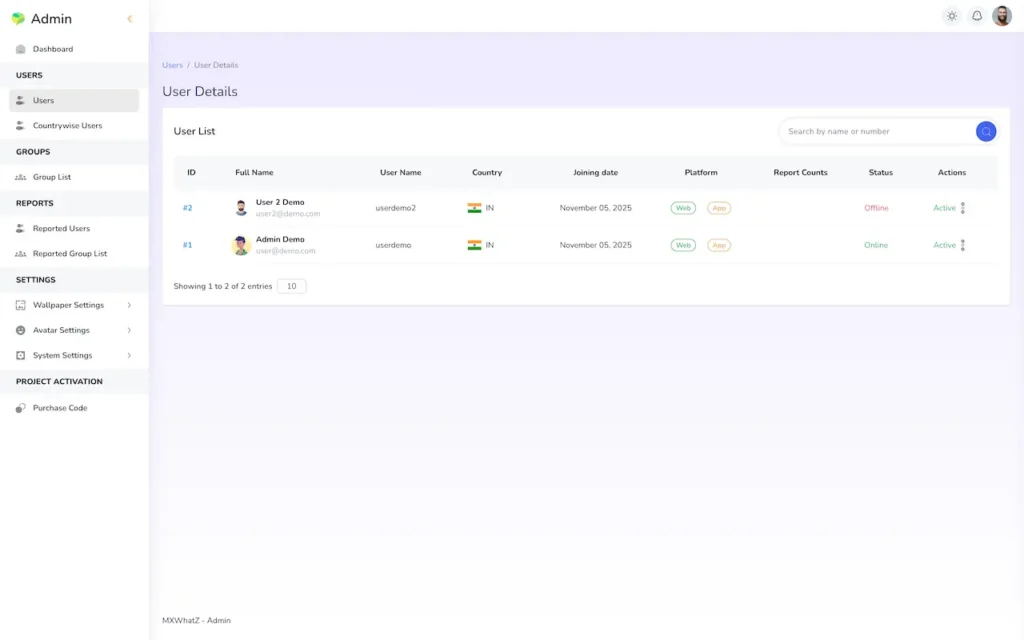Click User 2 Demo name text
The width and height of the screenshot is (1024, 640).
pos(280,202)
